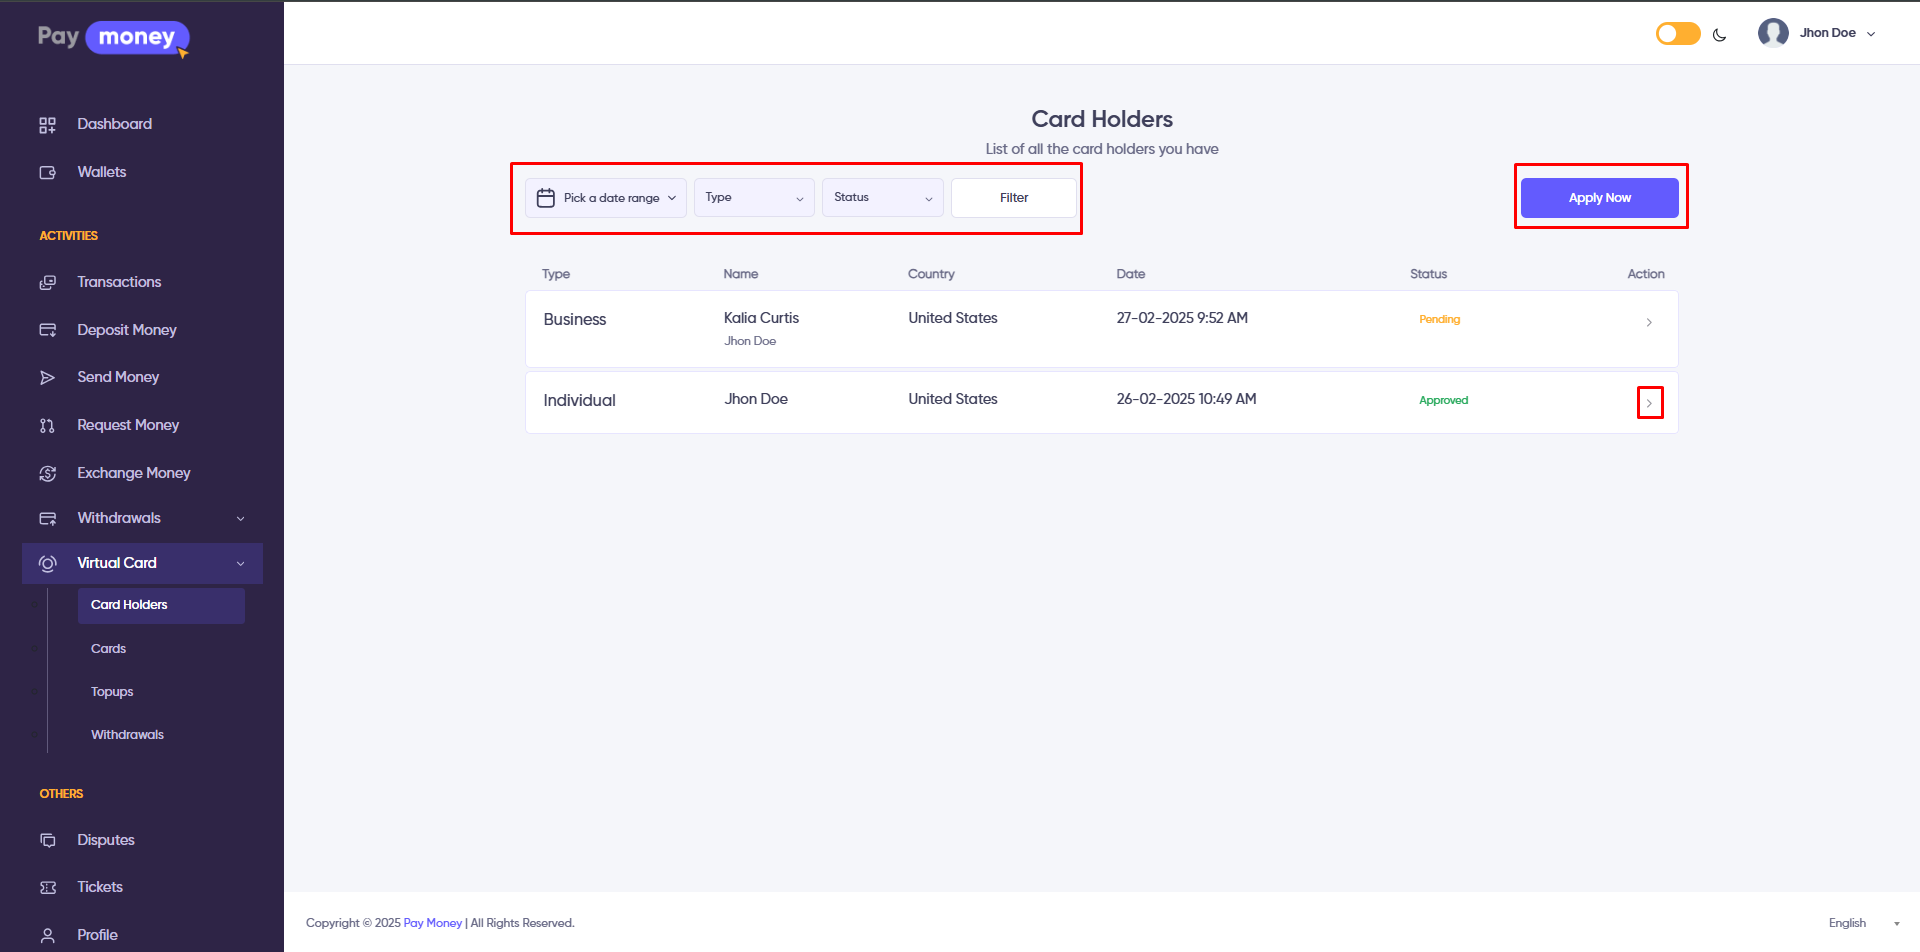This screenshot has width=1920, height=952.
Task: Click the Pay Money footer link
Action: (432, 923)
